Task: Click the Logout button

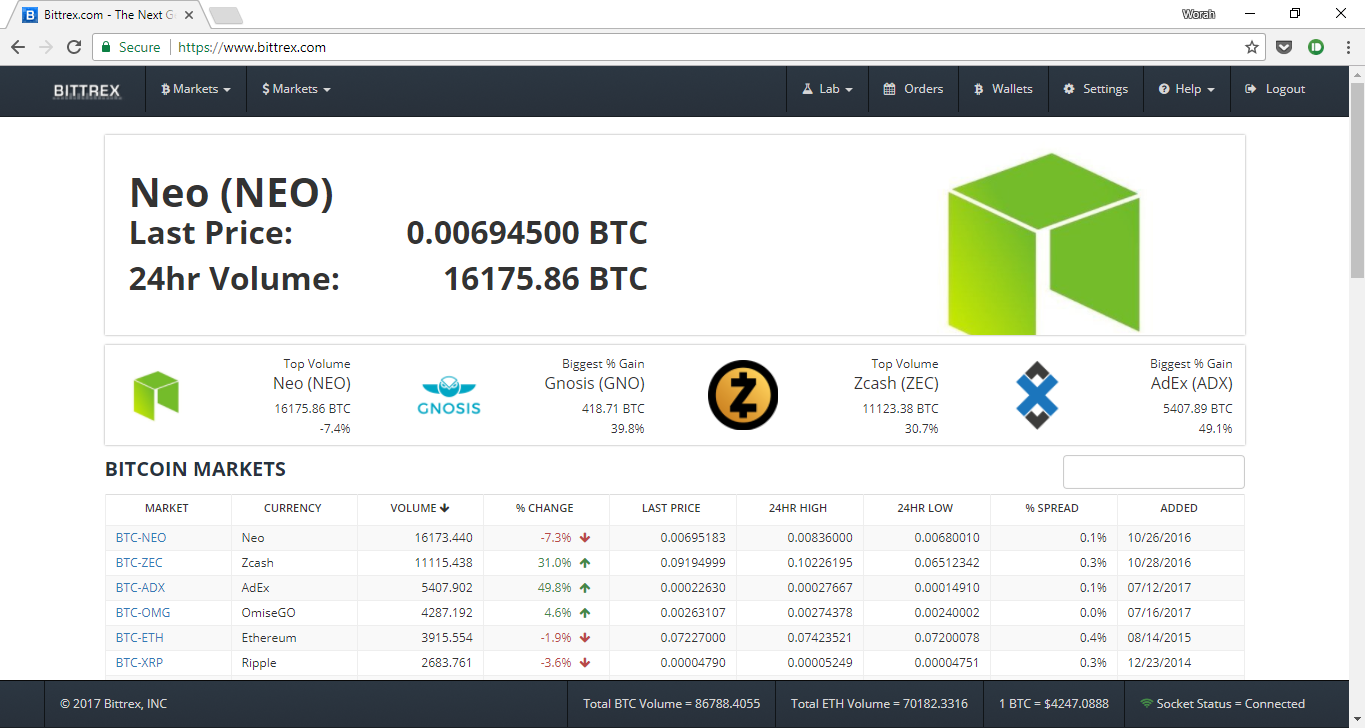Action: 1275,90
